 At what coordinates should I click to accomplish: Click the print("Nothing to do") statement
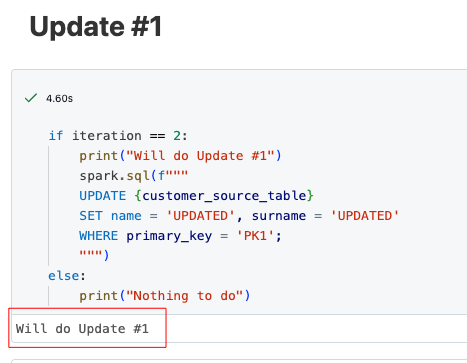click(x=165, y=296)
